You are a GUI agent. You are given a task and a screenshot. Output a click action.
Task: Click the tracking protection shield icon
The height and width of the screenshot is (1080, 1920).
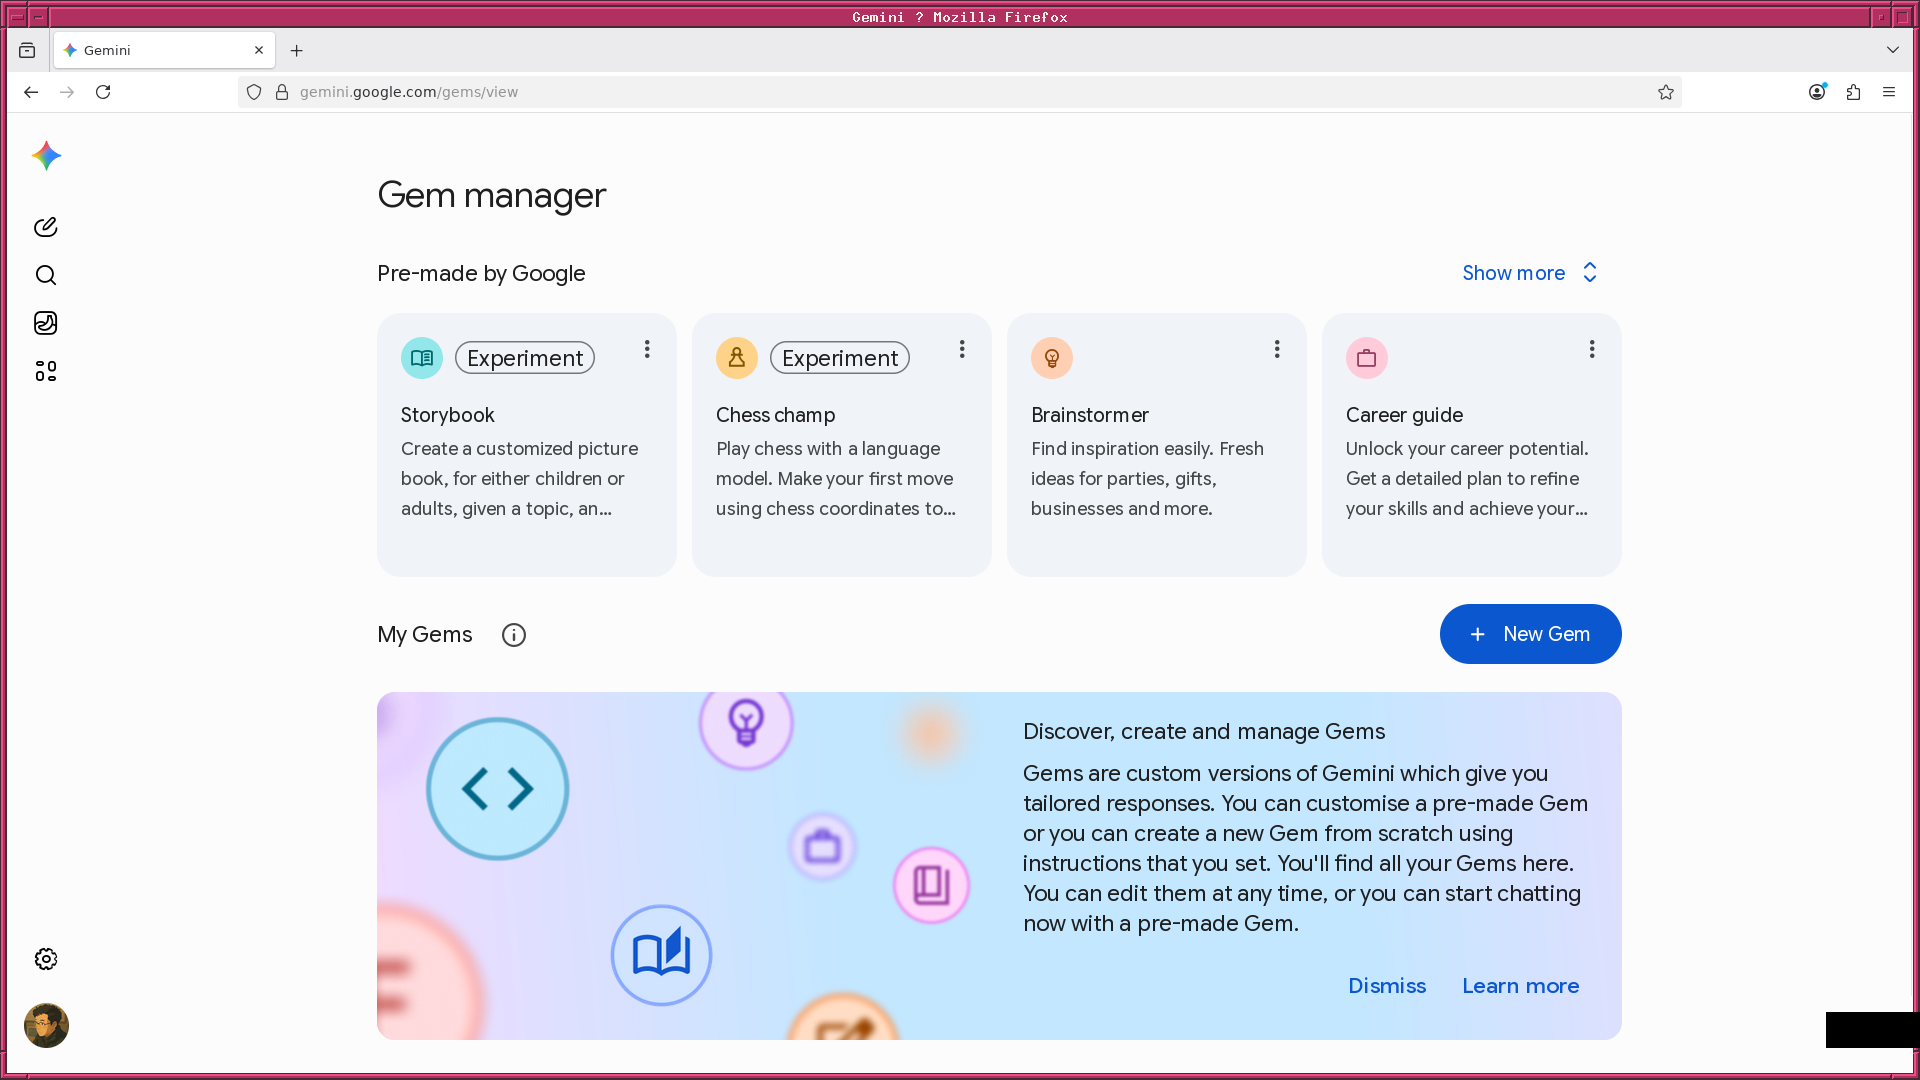(254, 92)
